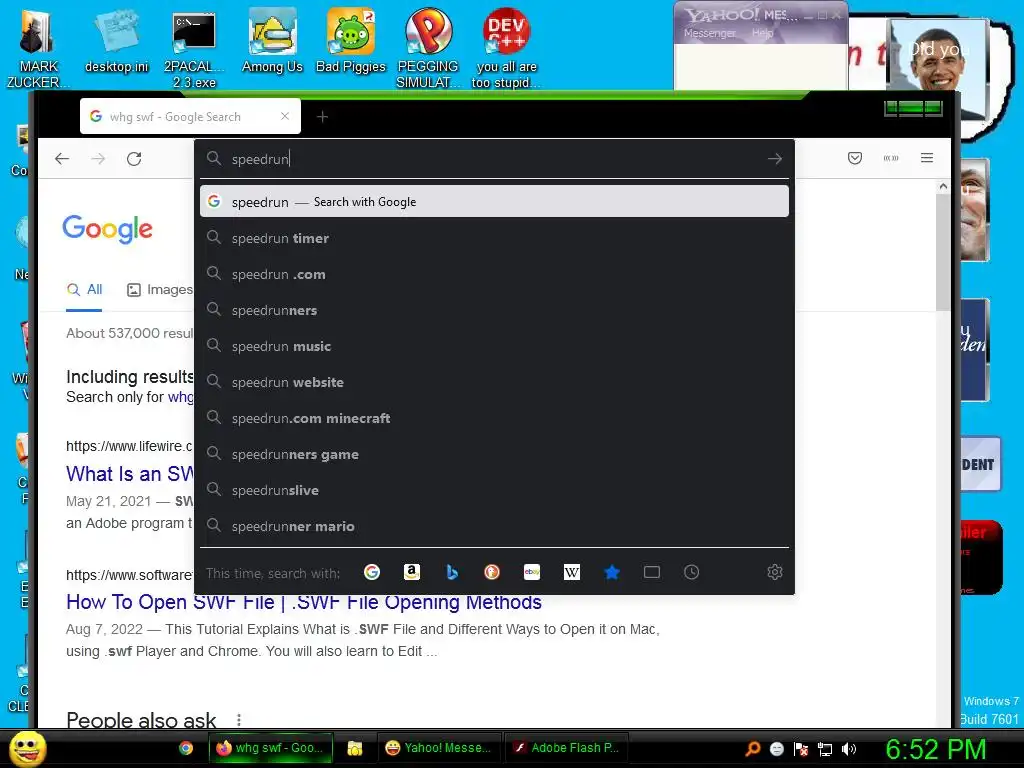The width and height of the screenshot is (1024, 768).
Task: Search this time with Bing
Action: click(451, 572)
